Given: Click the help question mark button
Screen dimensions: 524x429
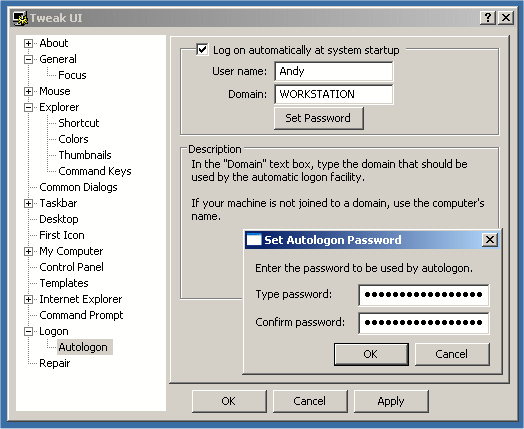Looking at the screenshot, I should click(x=488, y=18).
